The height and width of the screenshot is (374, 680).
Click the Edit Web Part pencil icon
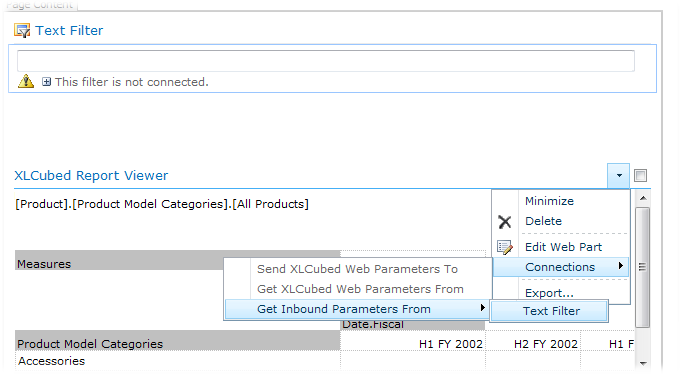[x=505, y=247]
